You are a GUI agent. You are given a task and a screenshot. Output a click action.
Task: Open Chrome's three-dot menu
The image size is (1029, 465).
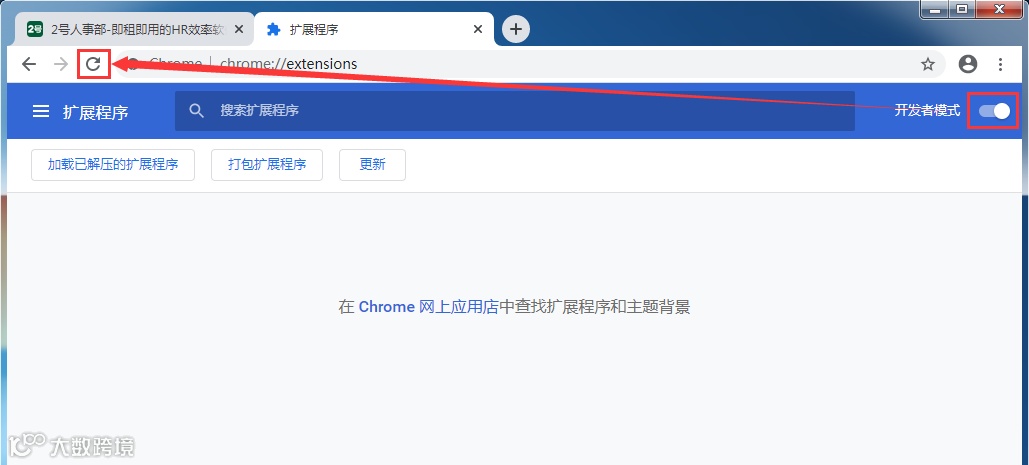click(x=1000, y=64)
